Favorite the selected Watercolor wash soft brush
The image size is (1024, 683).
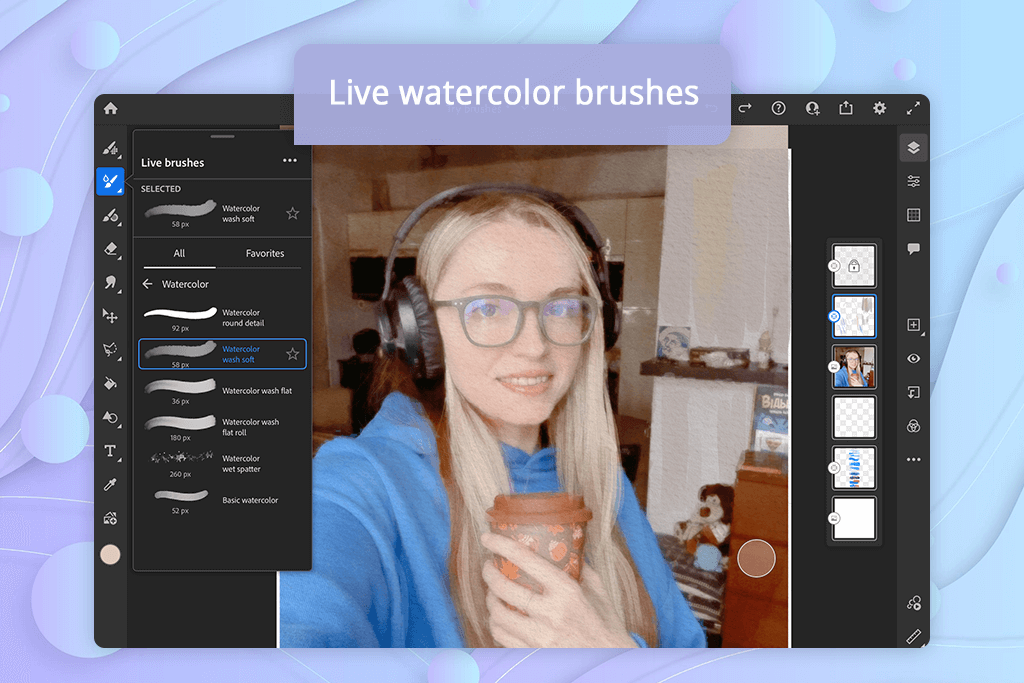pyautogui.click(x=293, y=214)
